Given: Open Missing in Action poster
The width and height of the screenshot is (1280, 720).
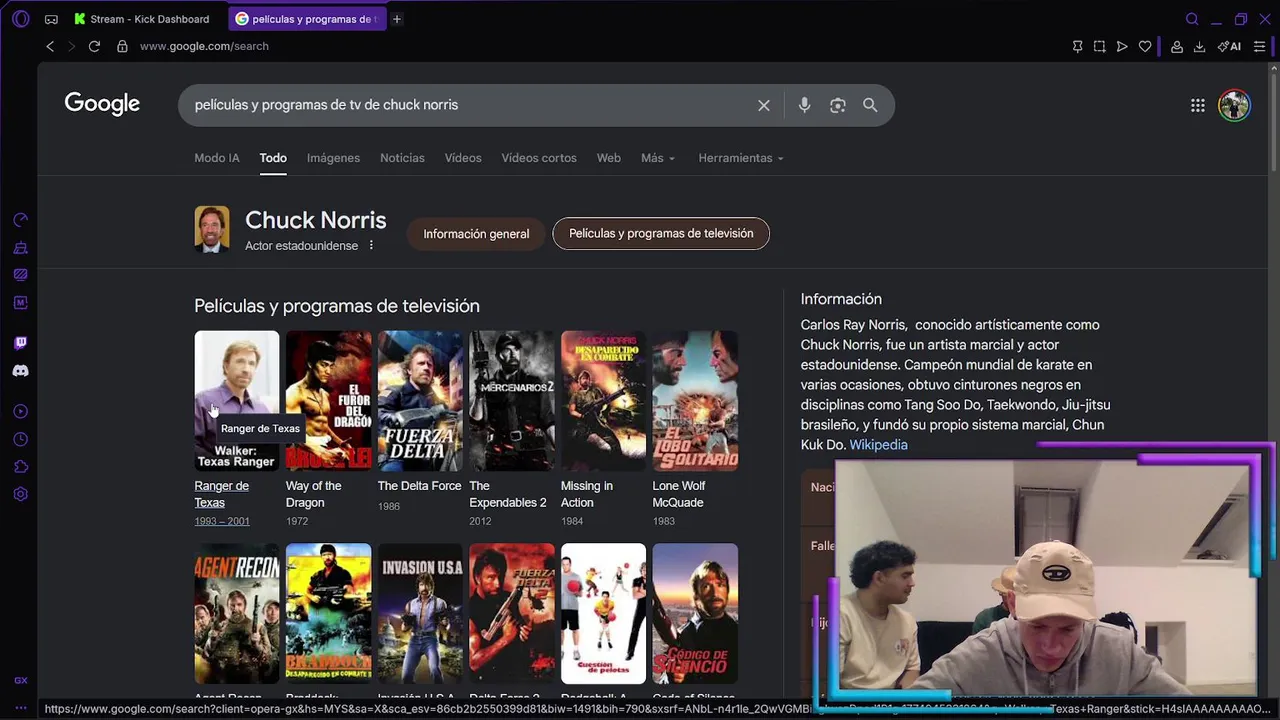Looking at the screenshot, I should tap(603, 400).
